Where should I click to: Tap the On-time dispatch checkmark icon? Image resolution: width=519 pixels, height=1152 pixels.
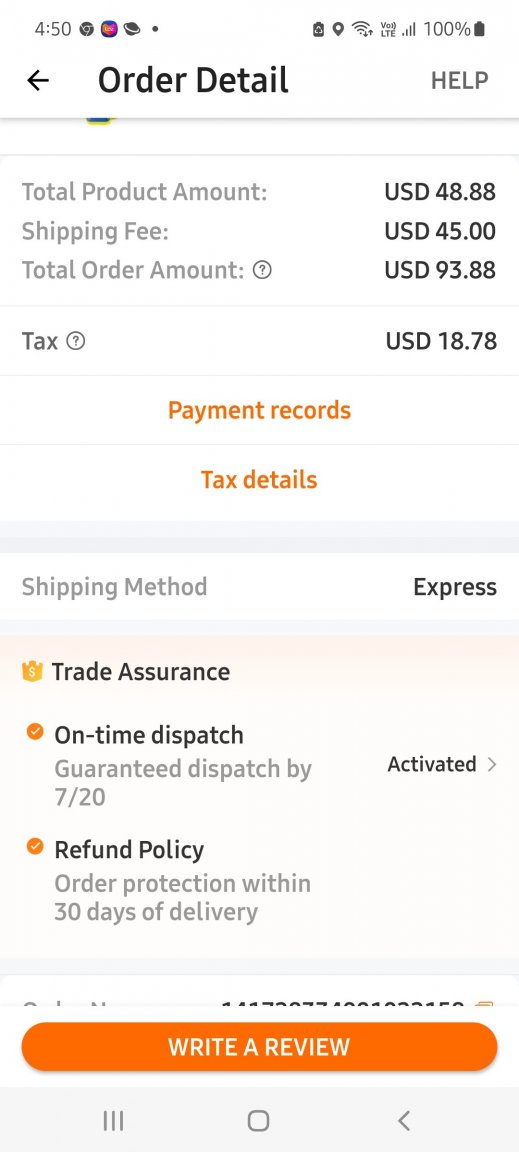[35, 732]
